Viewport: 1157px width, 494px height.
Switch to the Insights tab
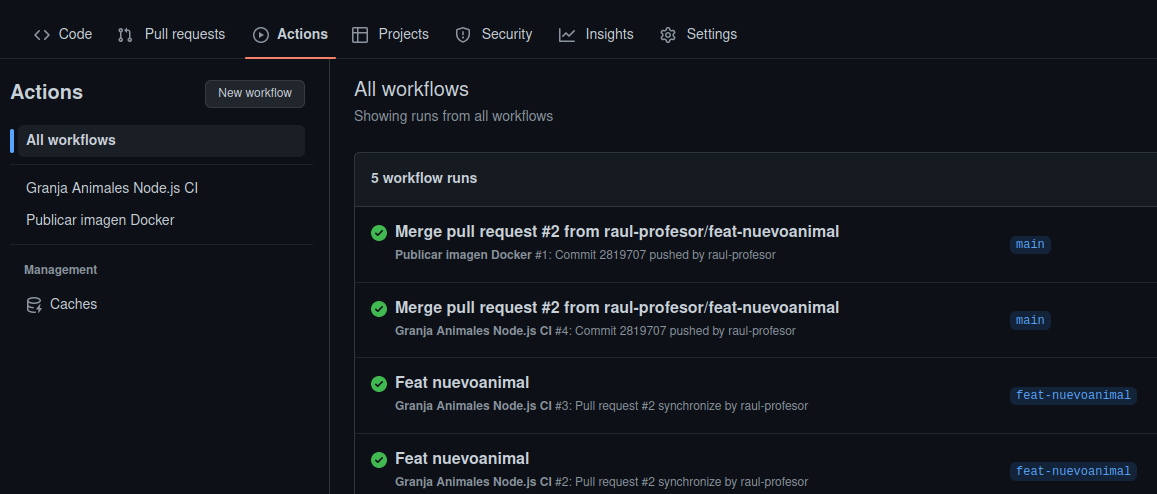(x=609, y=34)
